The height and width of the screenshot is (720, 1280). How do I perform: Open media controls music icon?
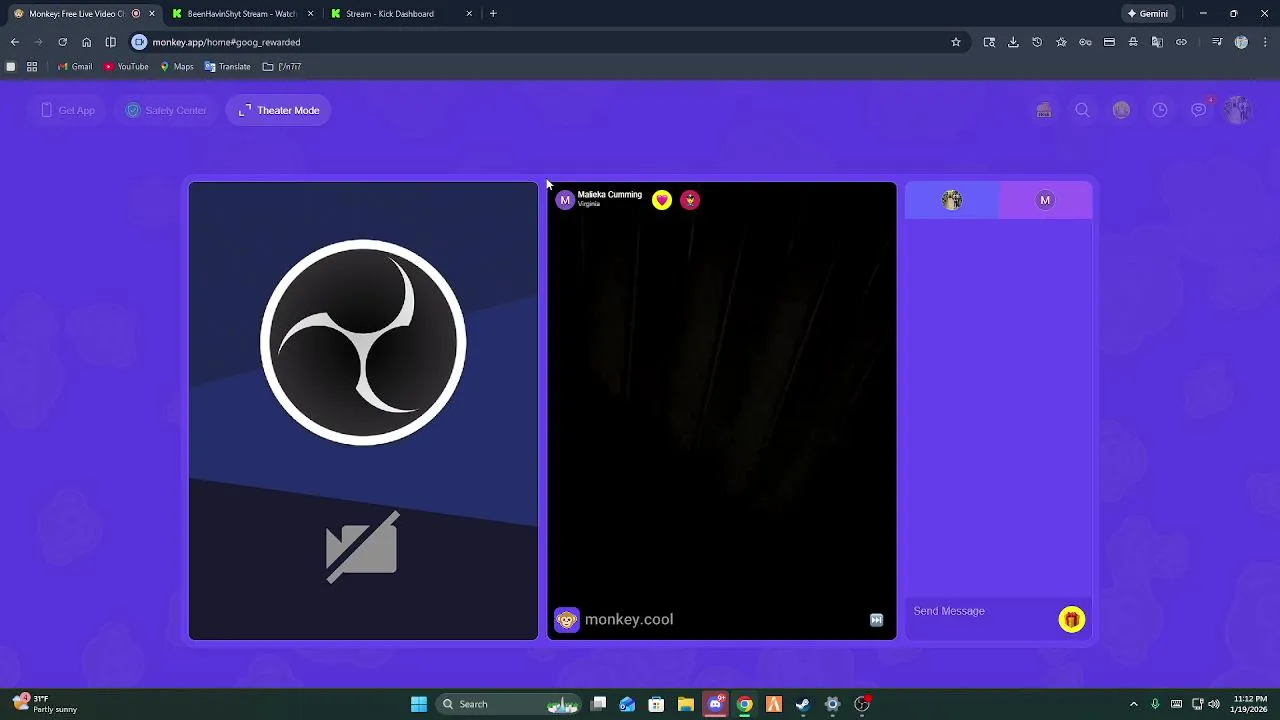pyautogui.click(x=1217, y=42)
